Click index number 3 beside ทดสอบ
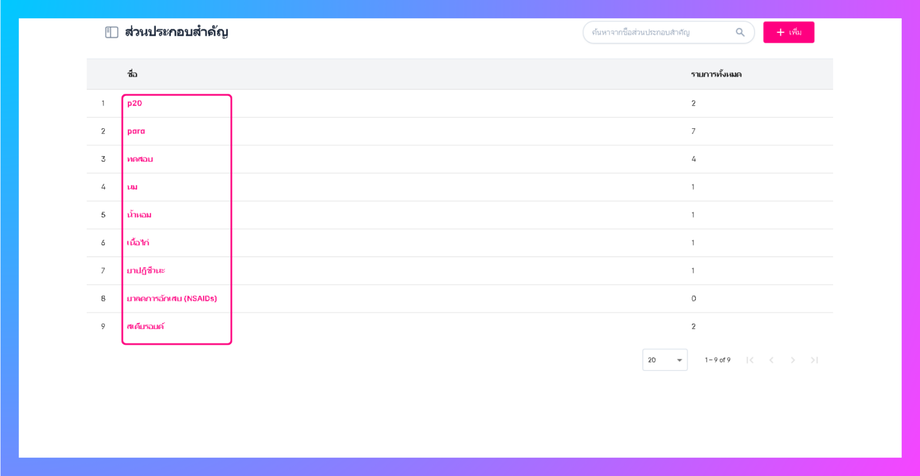Image resolution: width=920 pixels, height=476 pixels. [x=103, y=159]
